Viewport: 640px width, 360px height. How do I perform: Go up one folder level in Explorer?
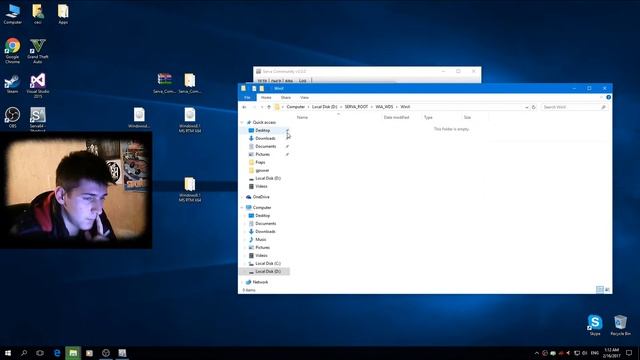(269, 107)
